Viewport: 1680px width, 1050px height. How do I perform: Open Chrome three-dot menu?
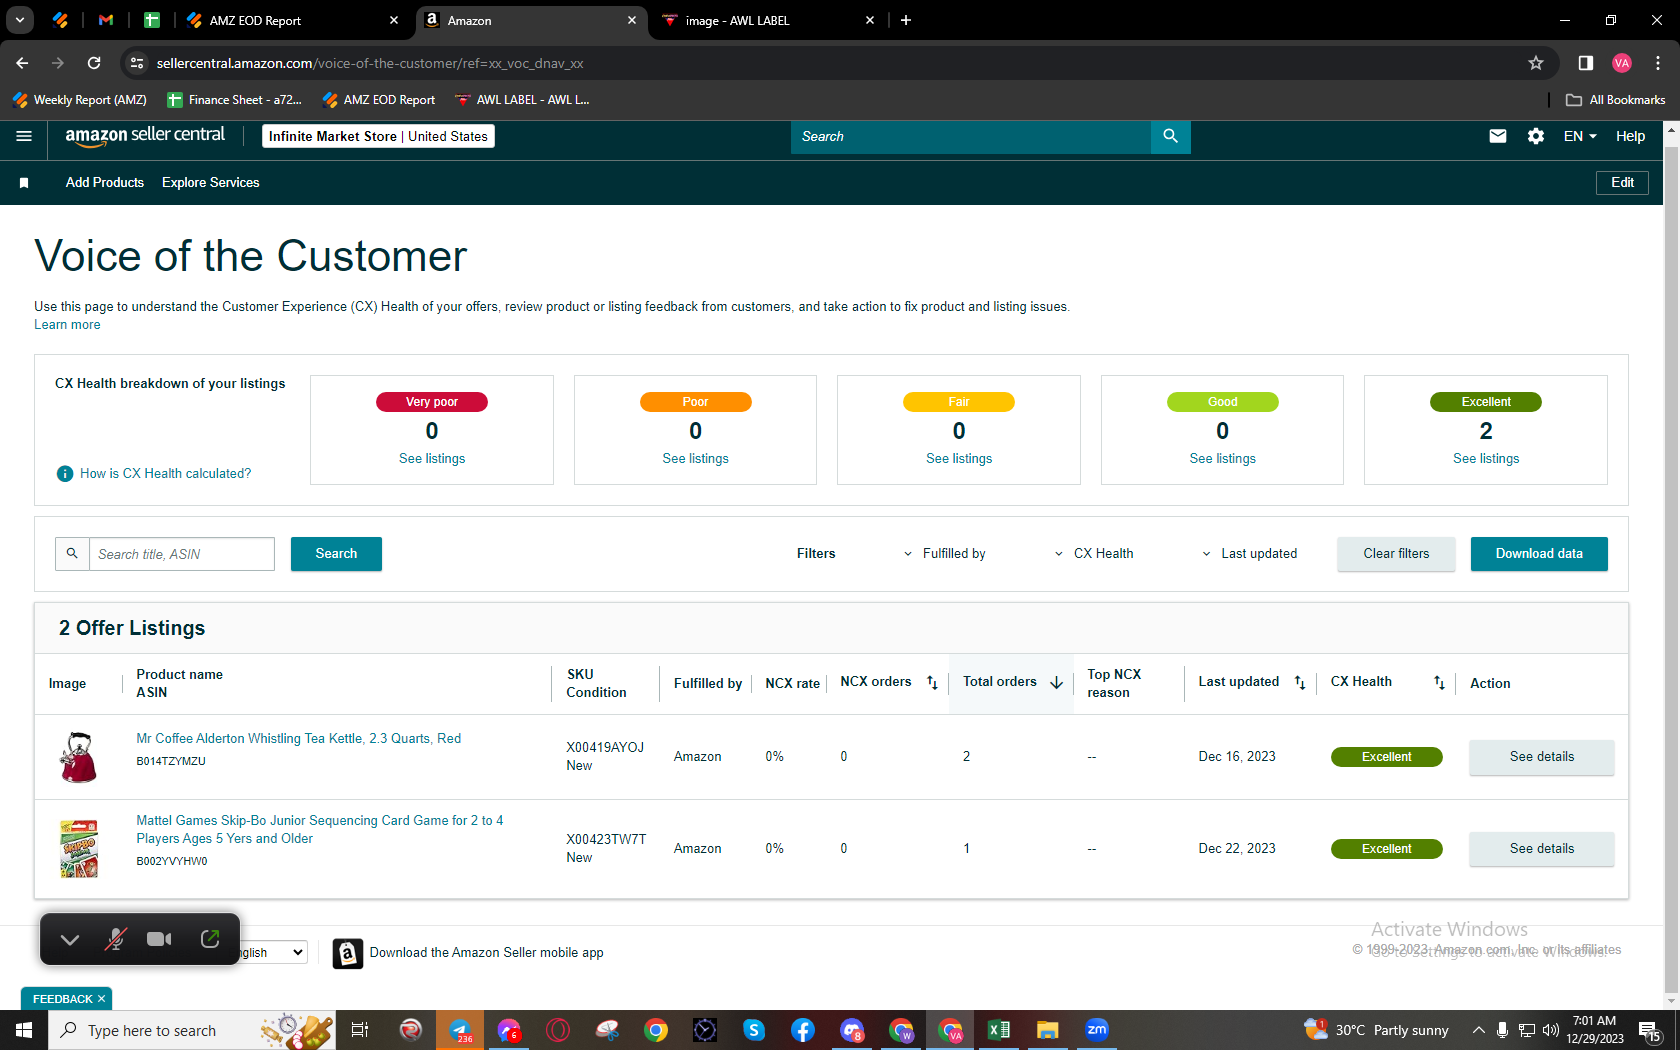(x=1658, y=63)
